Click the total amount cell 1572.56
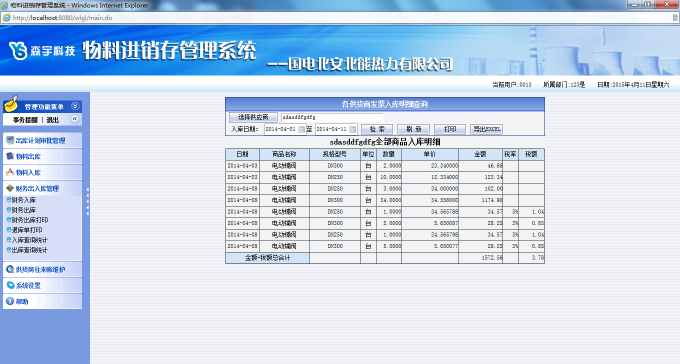Image resolution: width=680 pixels, height=364 pixels. click(480, 258)
